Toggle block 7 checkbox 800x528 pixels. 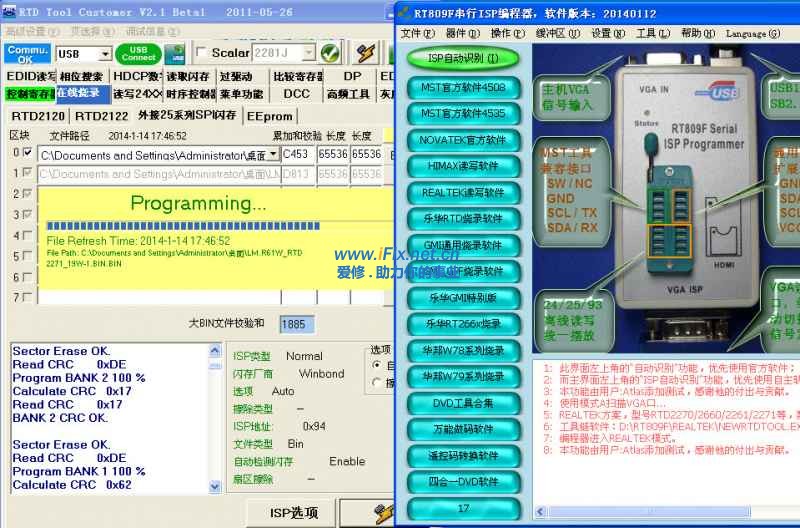[x=28, y=296]
